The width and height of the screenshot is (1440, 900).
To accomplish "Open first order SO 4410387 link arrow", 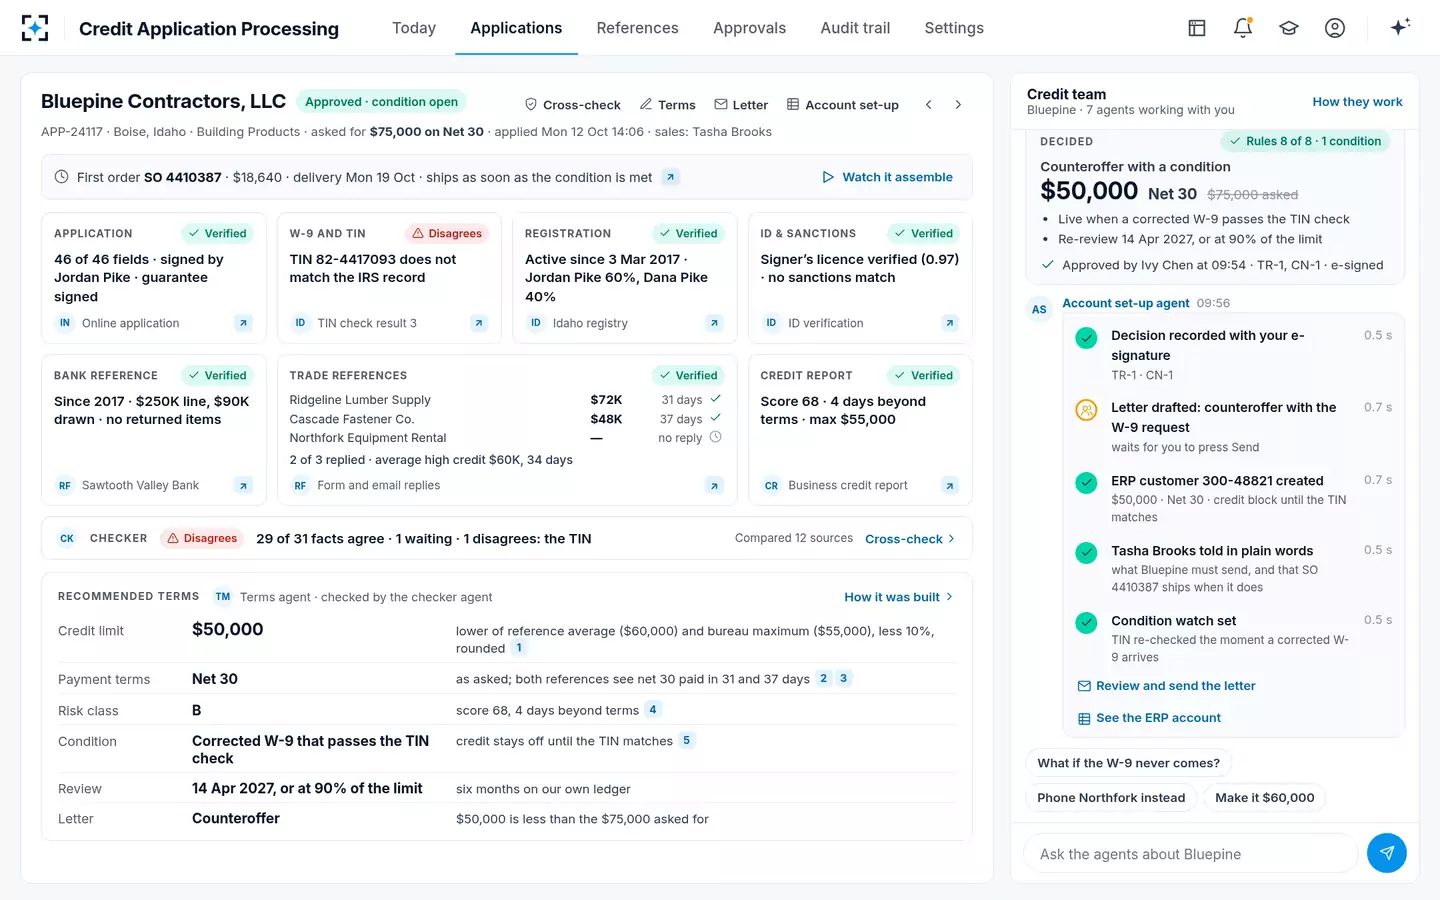I will [x=671, y=177].
